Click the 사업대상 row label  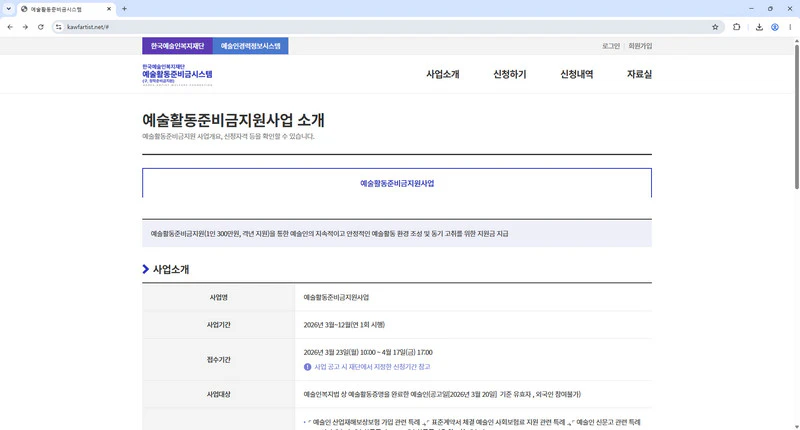click(218, 394)
